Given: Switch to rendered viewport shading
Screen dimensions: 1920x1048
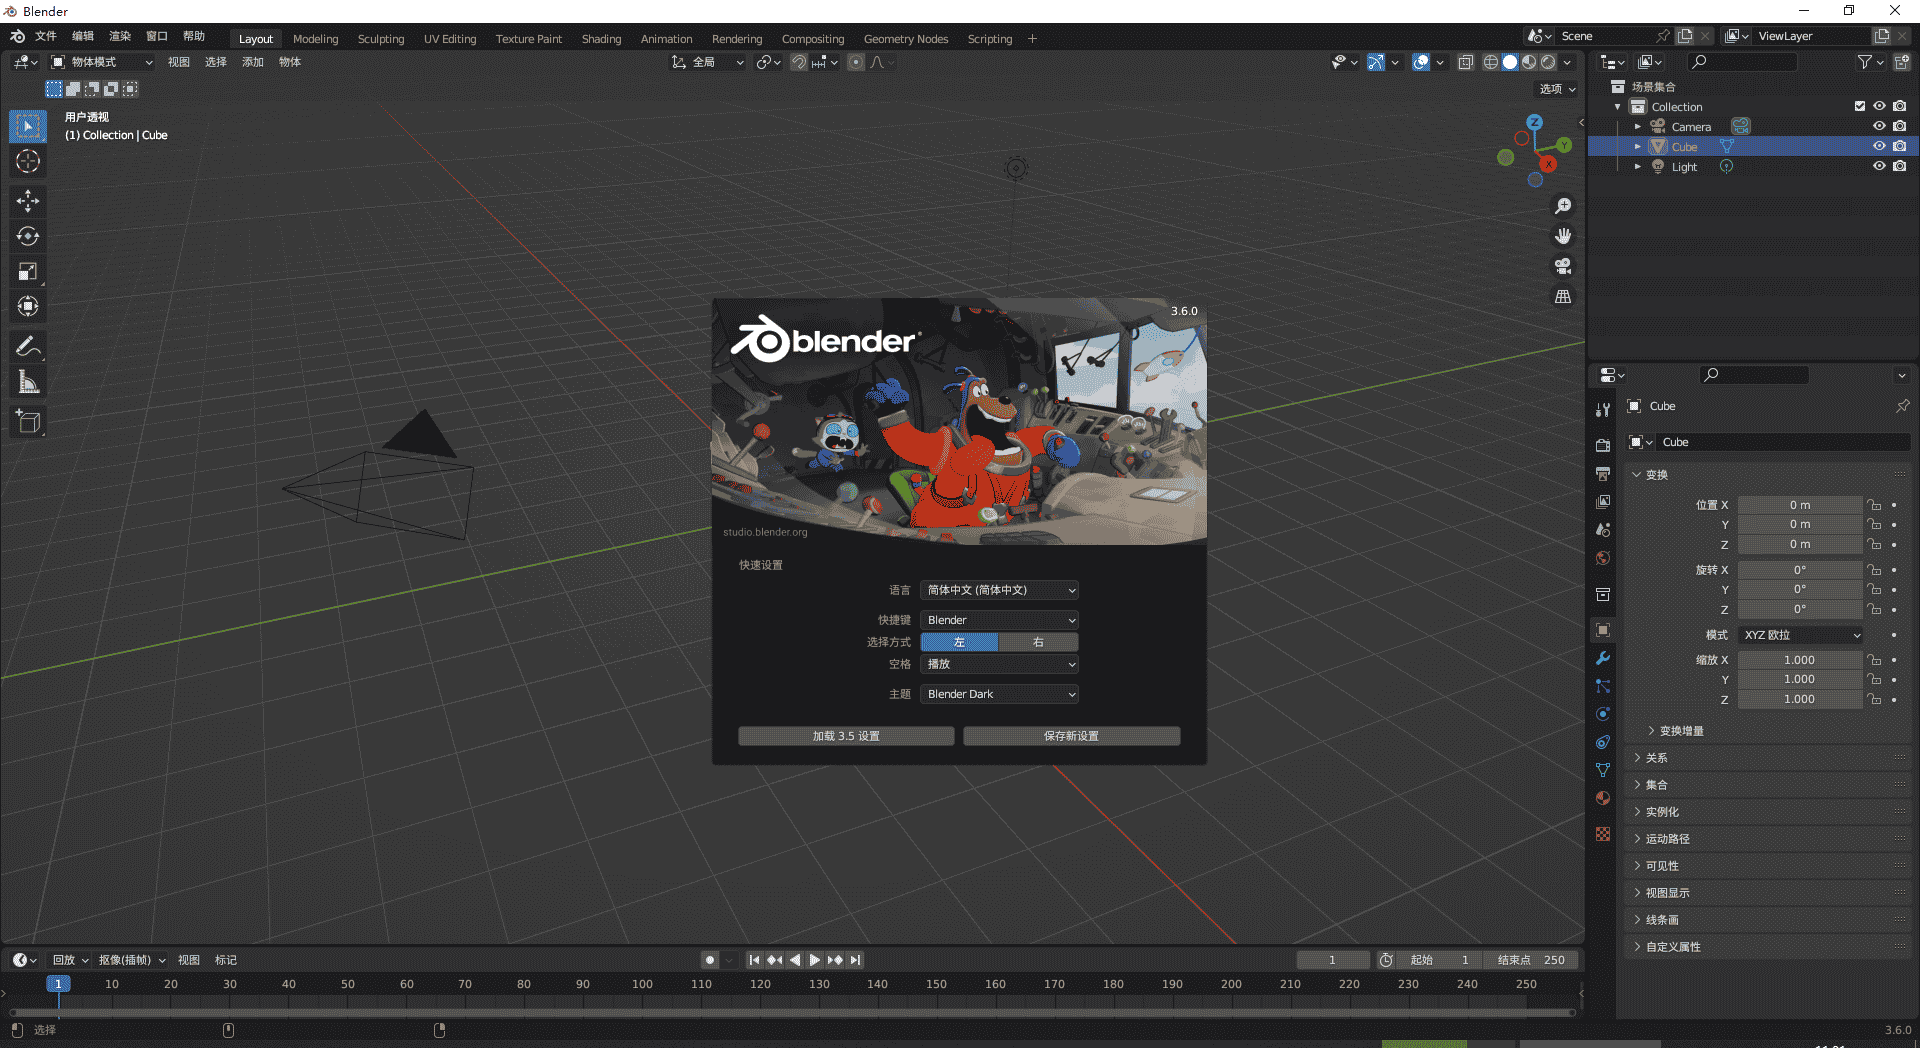Looking at the screenshot, I should point(1548,62).
